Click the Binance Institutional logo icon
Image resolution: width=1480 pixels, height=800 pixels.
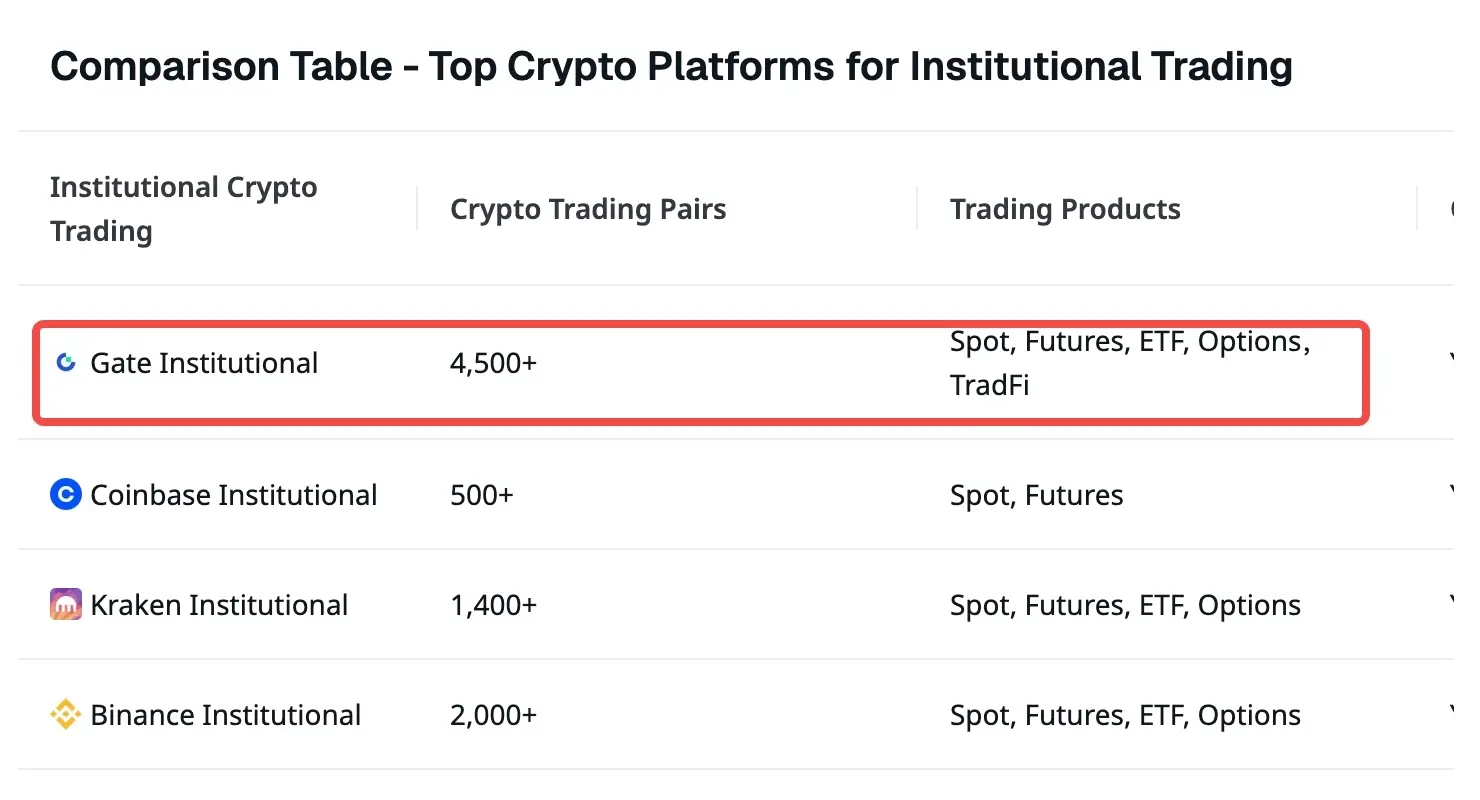[65, 714]
